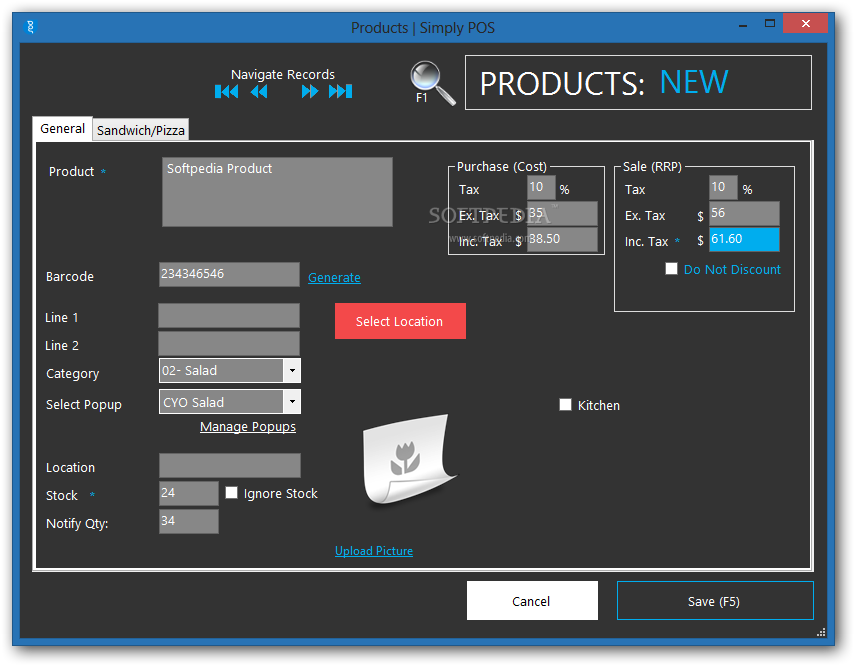Click the Sale Tax percent field
Screen dimensions: 855x666
pos(723,188)
